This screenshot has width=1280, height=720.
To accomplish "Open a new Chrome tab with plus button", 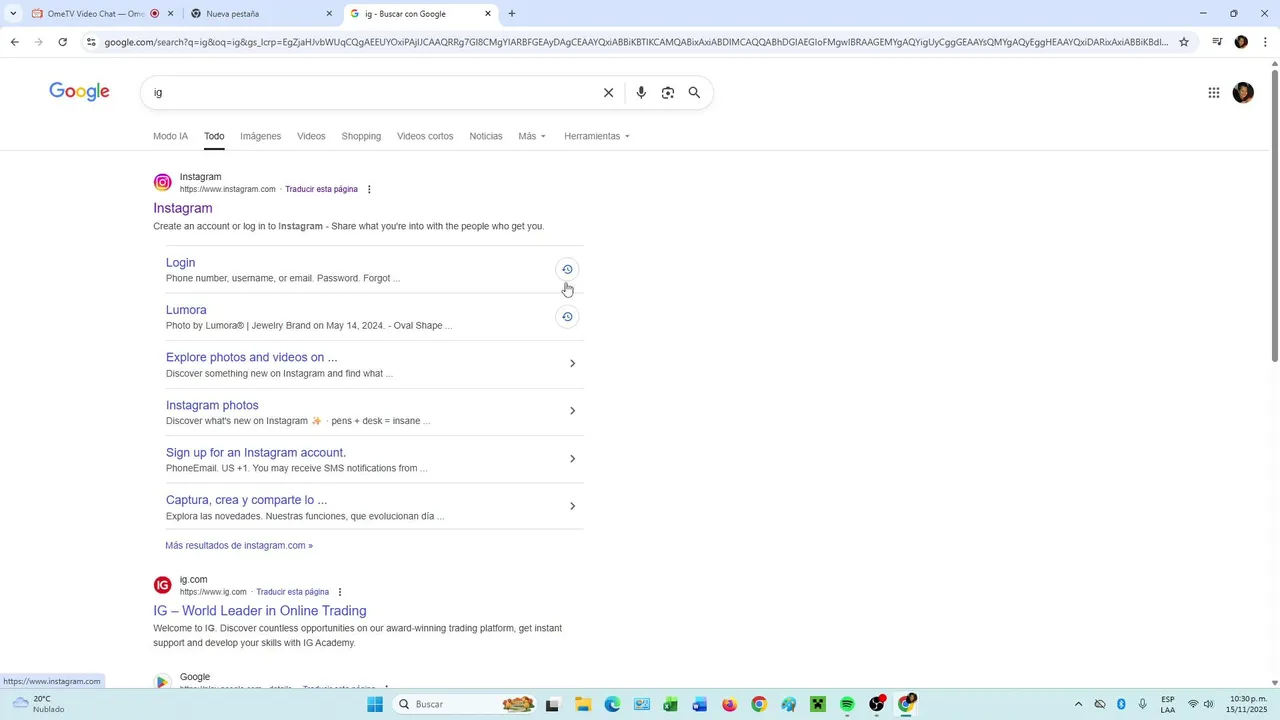I will tap(512, 14).
